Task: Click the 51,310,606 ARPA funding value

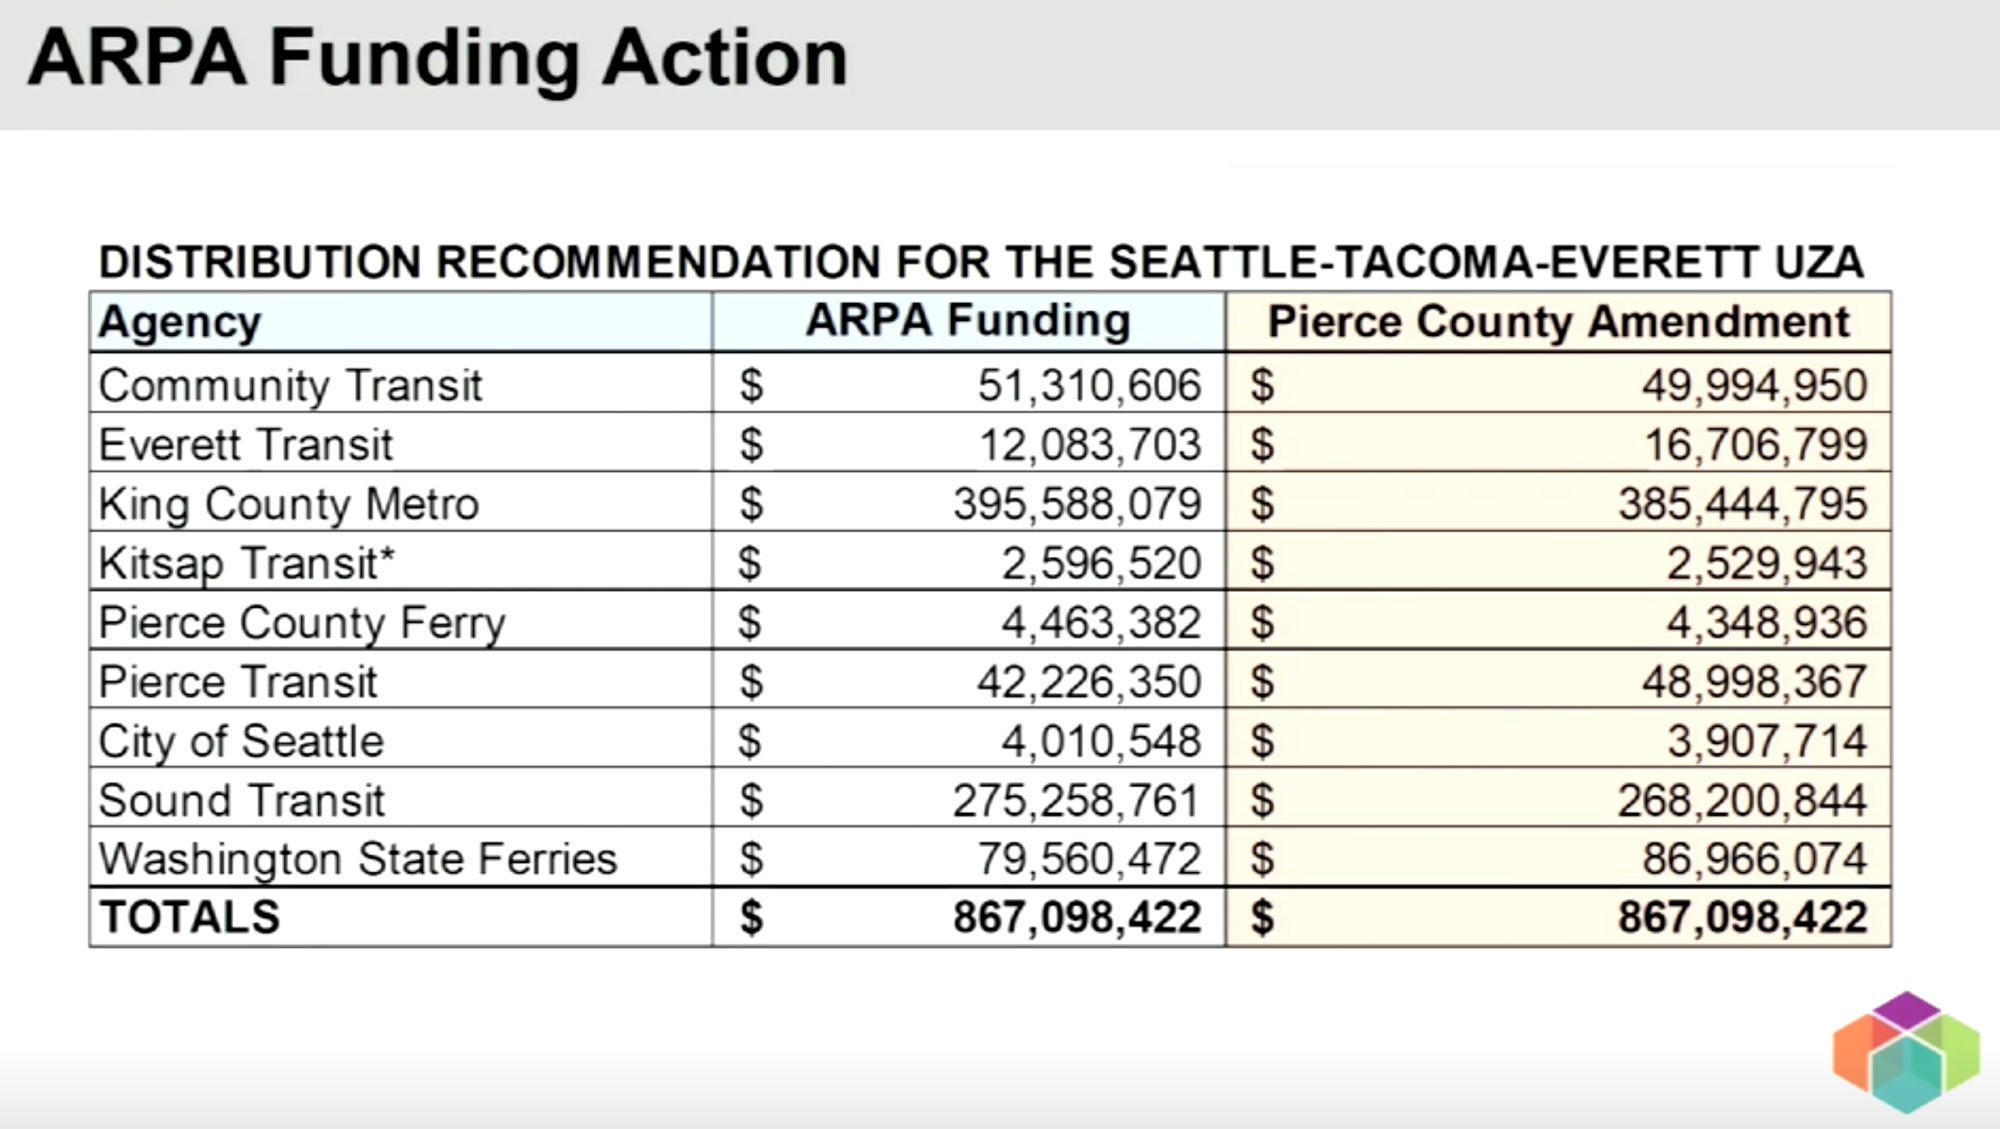Action: (x=1089, y=386)
